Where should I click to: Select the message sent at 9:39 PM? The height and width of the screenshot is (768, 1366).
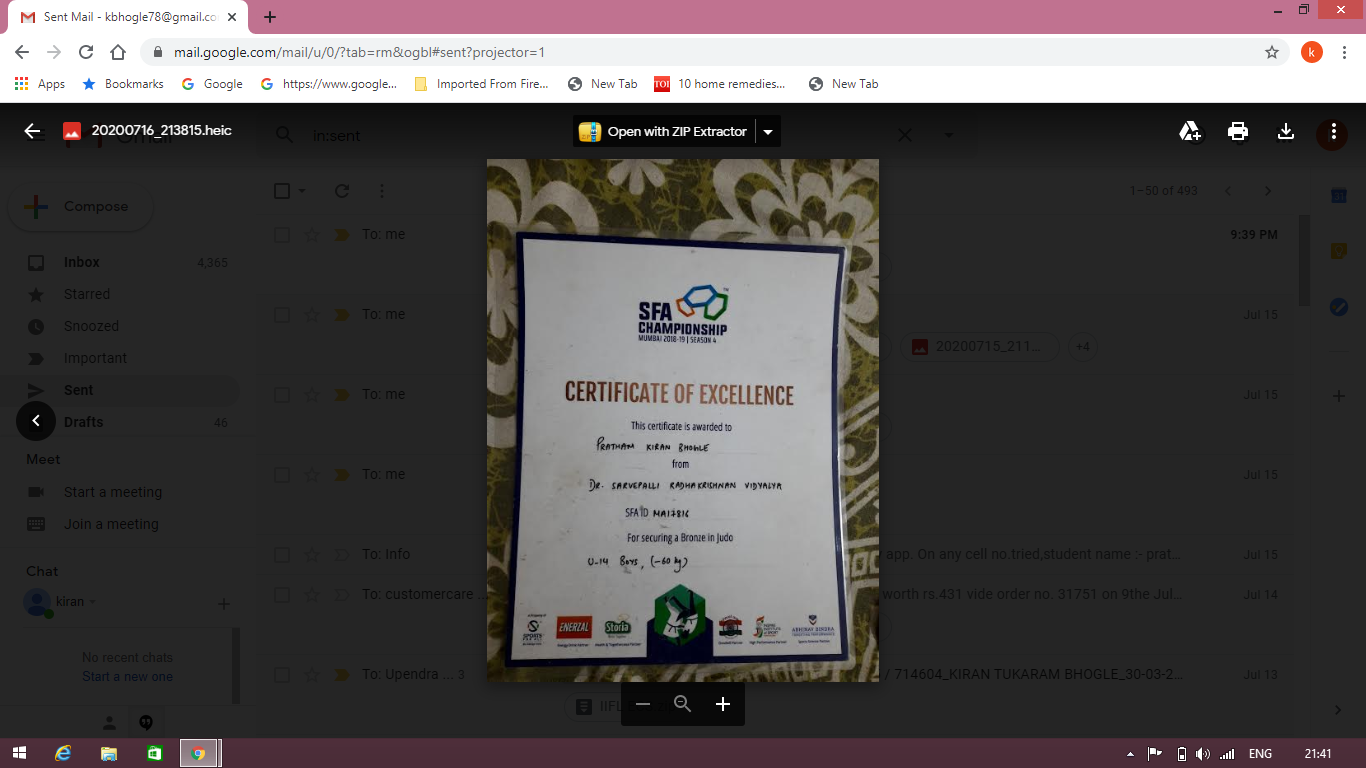[282, 235]
